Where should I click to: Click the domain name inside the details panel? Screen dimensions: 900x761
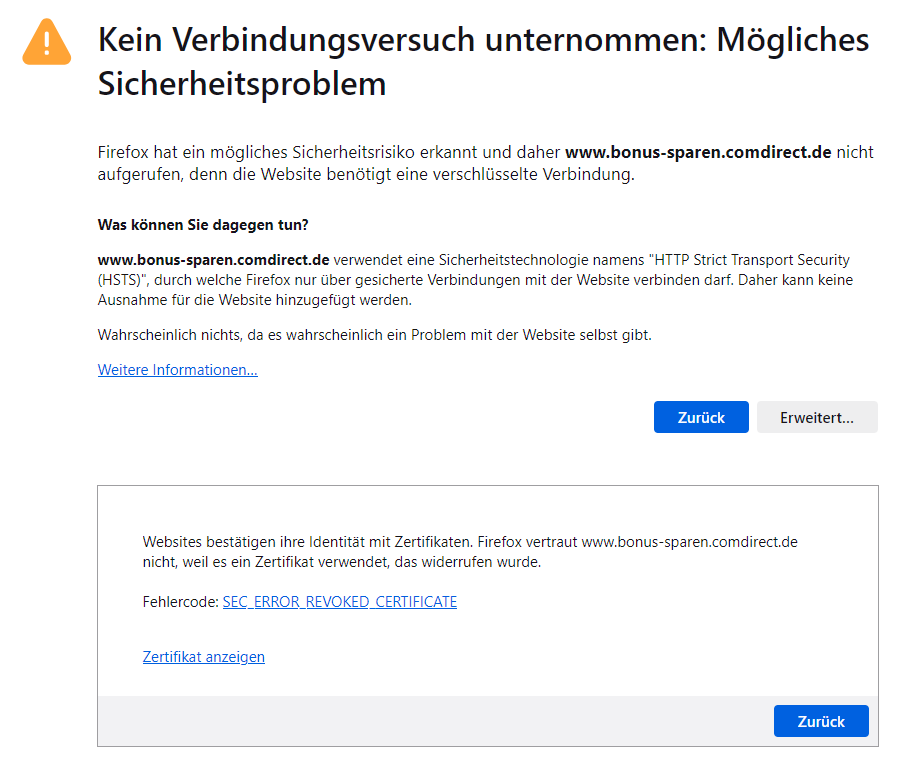coord(689,542)
